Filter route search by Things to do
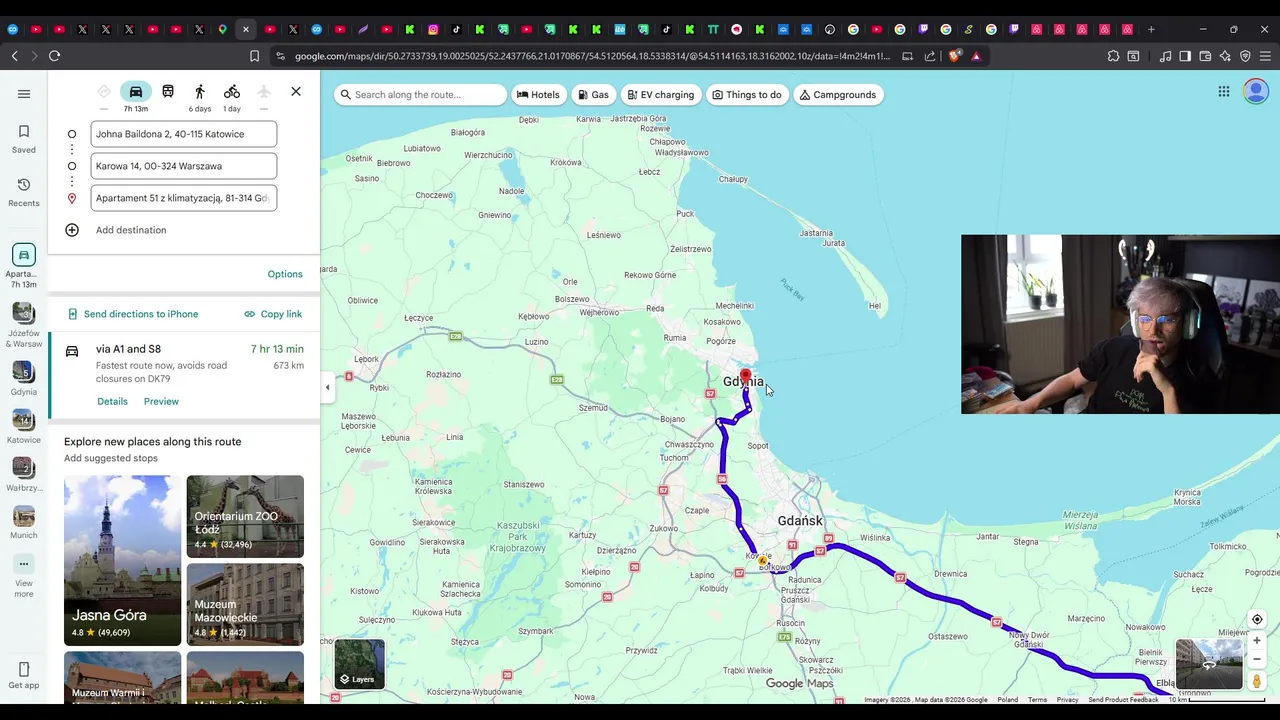 [x=746, y=95]
